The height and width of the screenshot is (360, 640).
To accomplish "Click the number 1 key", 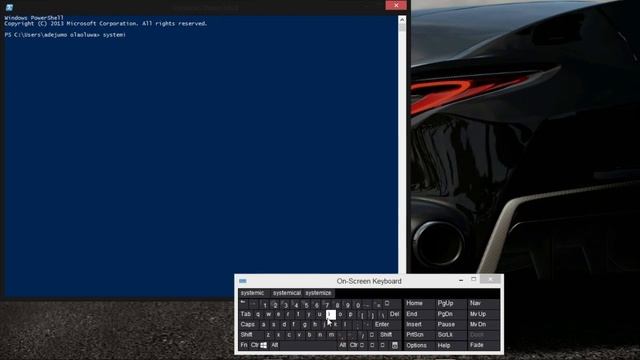I will point(265,305).
